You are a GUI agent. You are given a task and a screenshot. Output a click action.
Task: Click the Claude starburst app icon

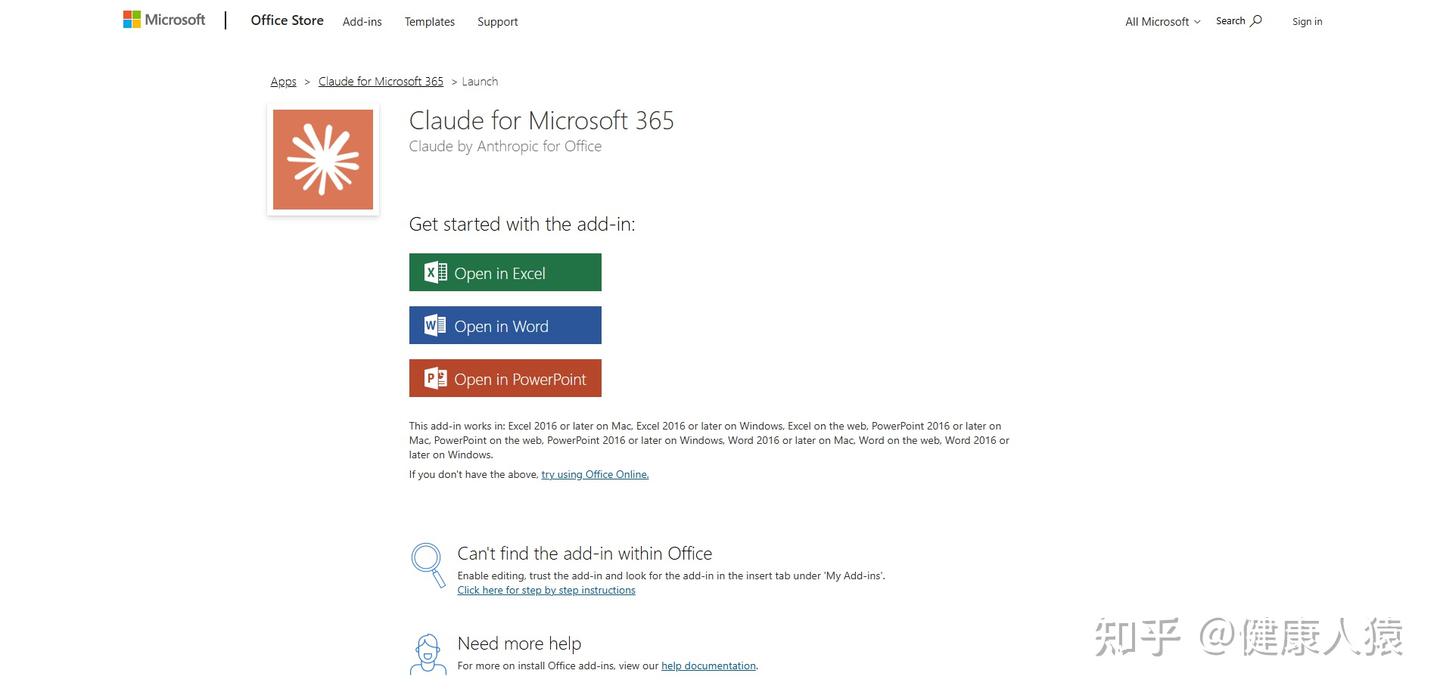[323, 160]
